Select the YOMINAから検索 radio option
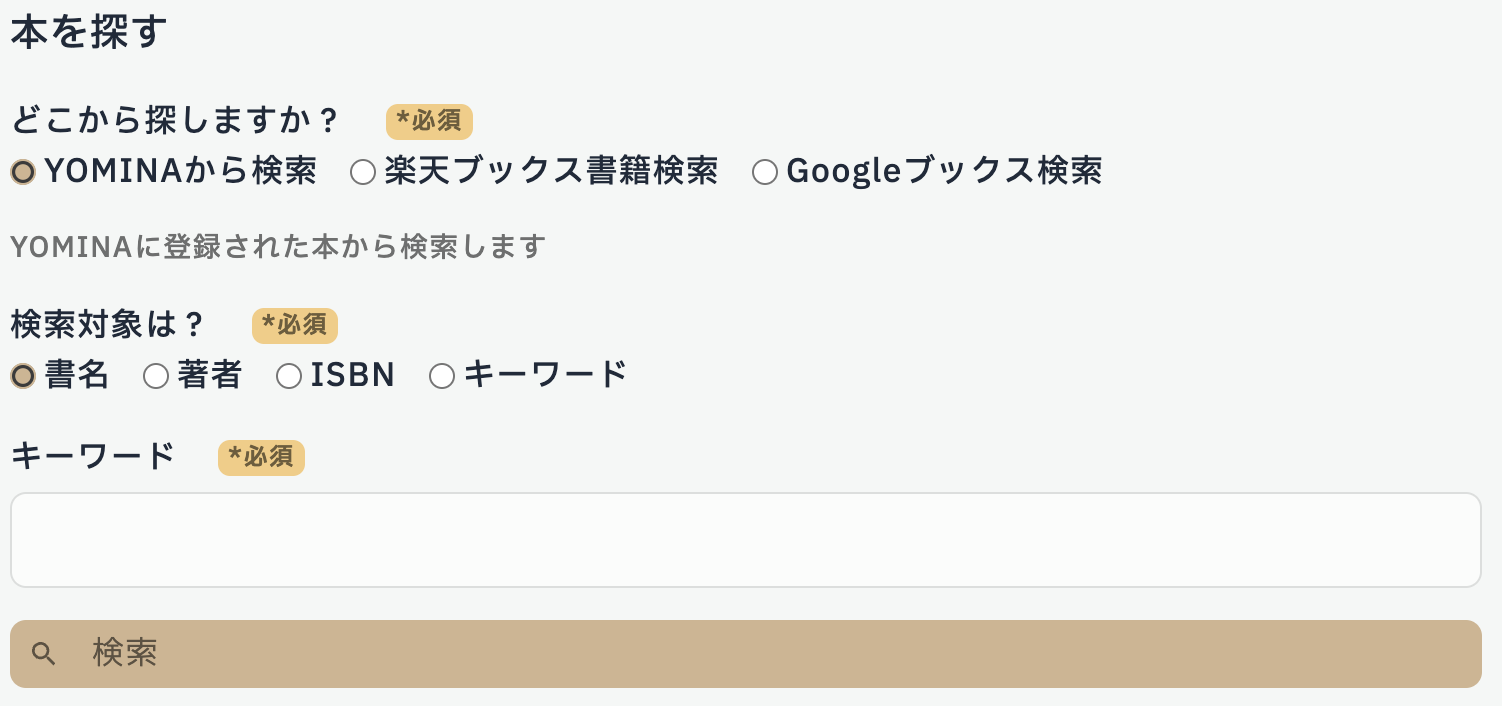 tap(23, 171)
